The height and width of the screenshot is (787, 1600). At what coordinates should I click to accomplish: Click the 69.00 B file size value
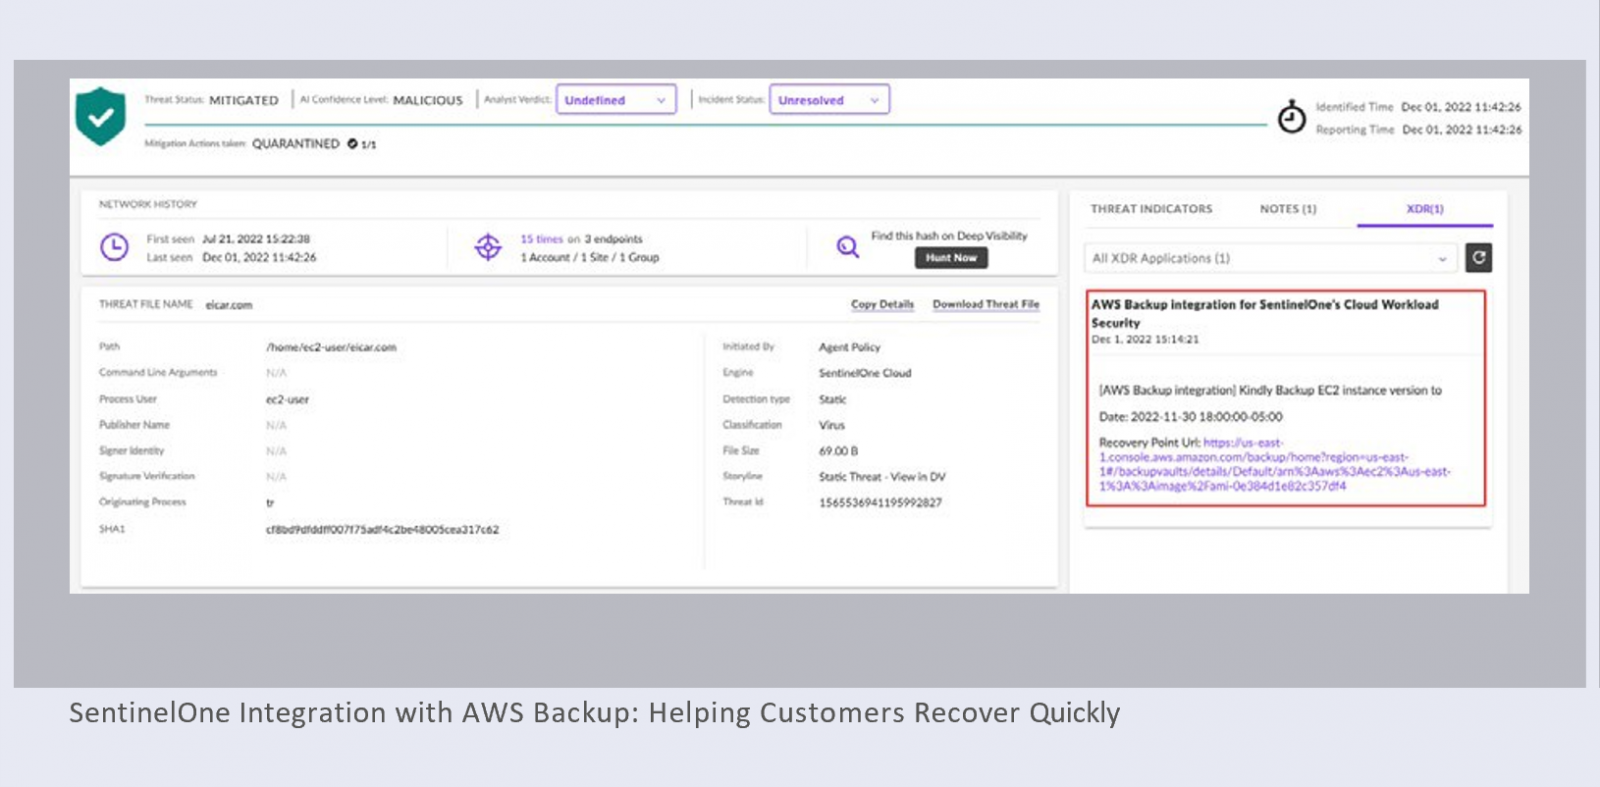(838, 451)
